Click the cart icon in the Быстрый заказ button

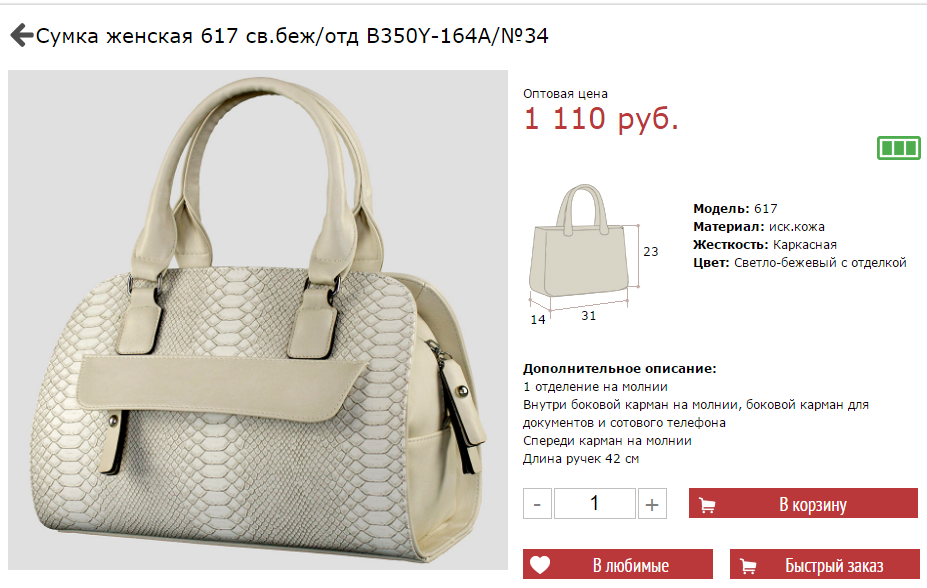tap(748, 566)
